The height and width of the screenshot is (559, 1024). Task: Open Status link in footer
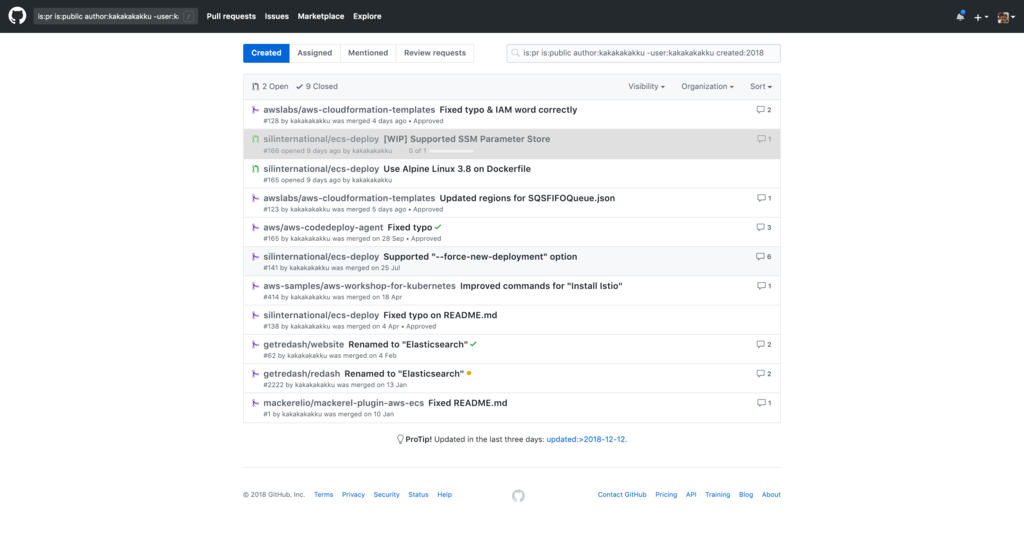coord(418,494)
